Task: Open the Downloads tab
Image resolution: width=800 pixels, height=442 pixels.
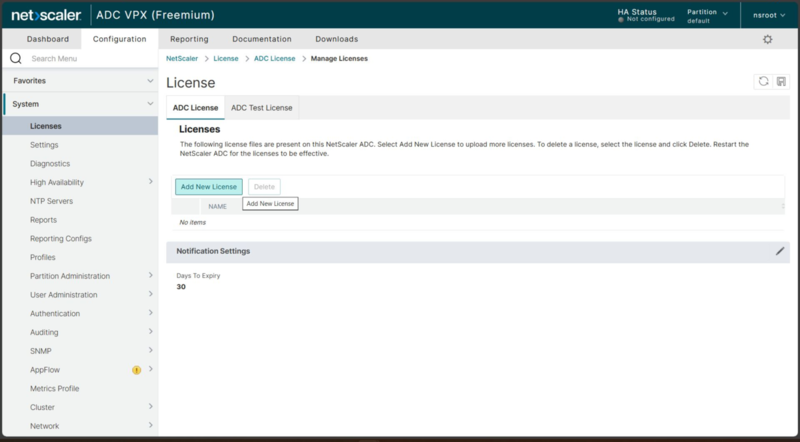Action: click(337, 39)
